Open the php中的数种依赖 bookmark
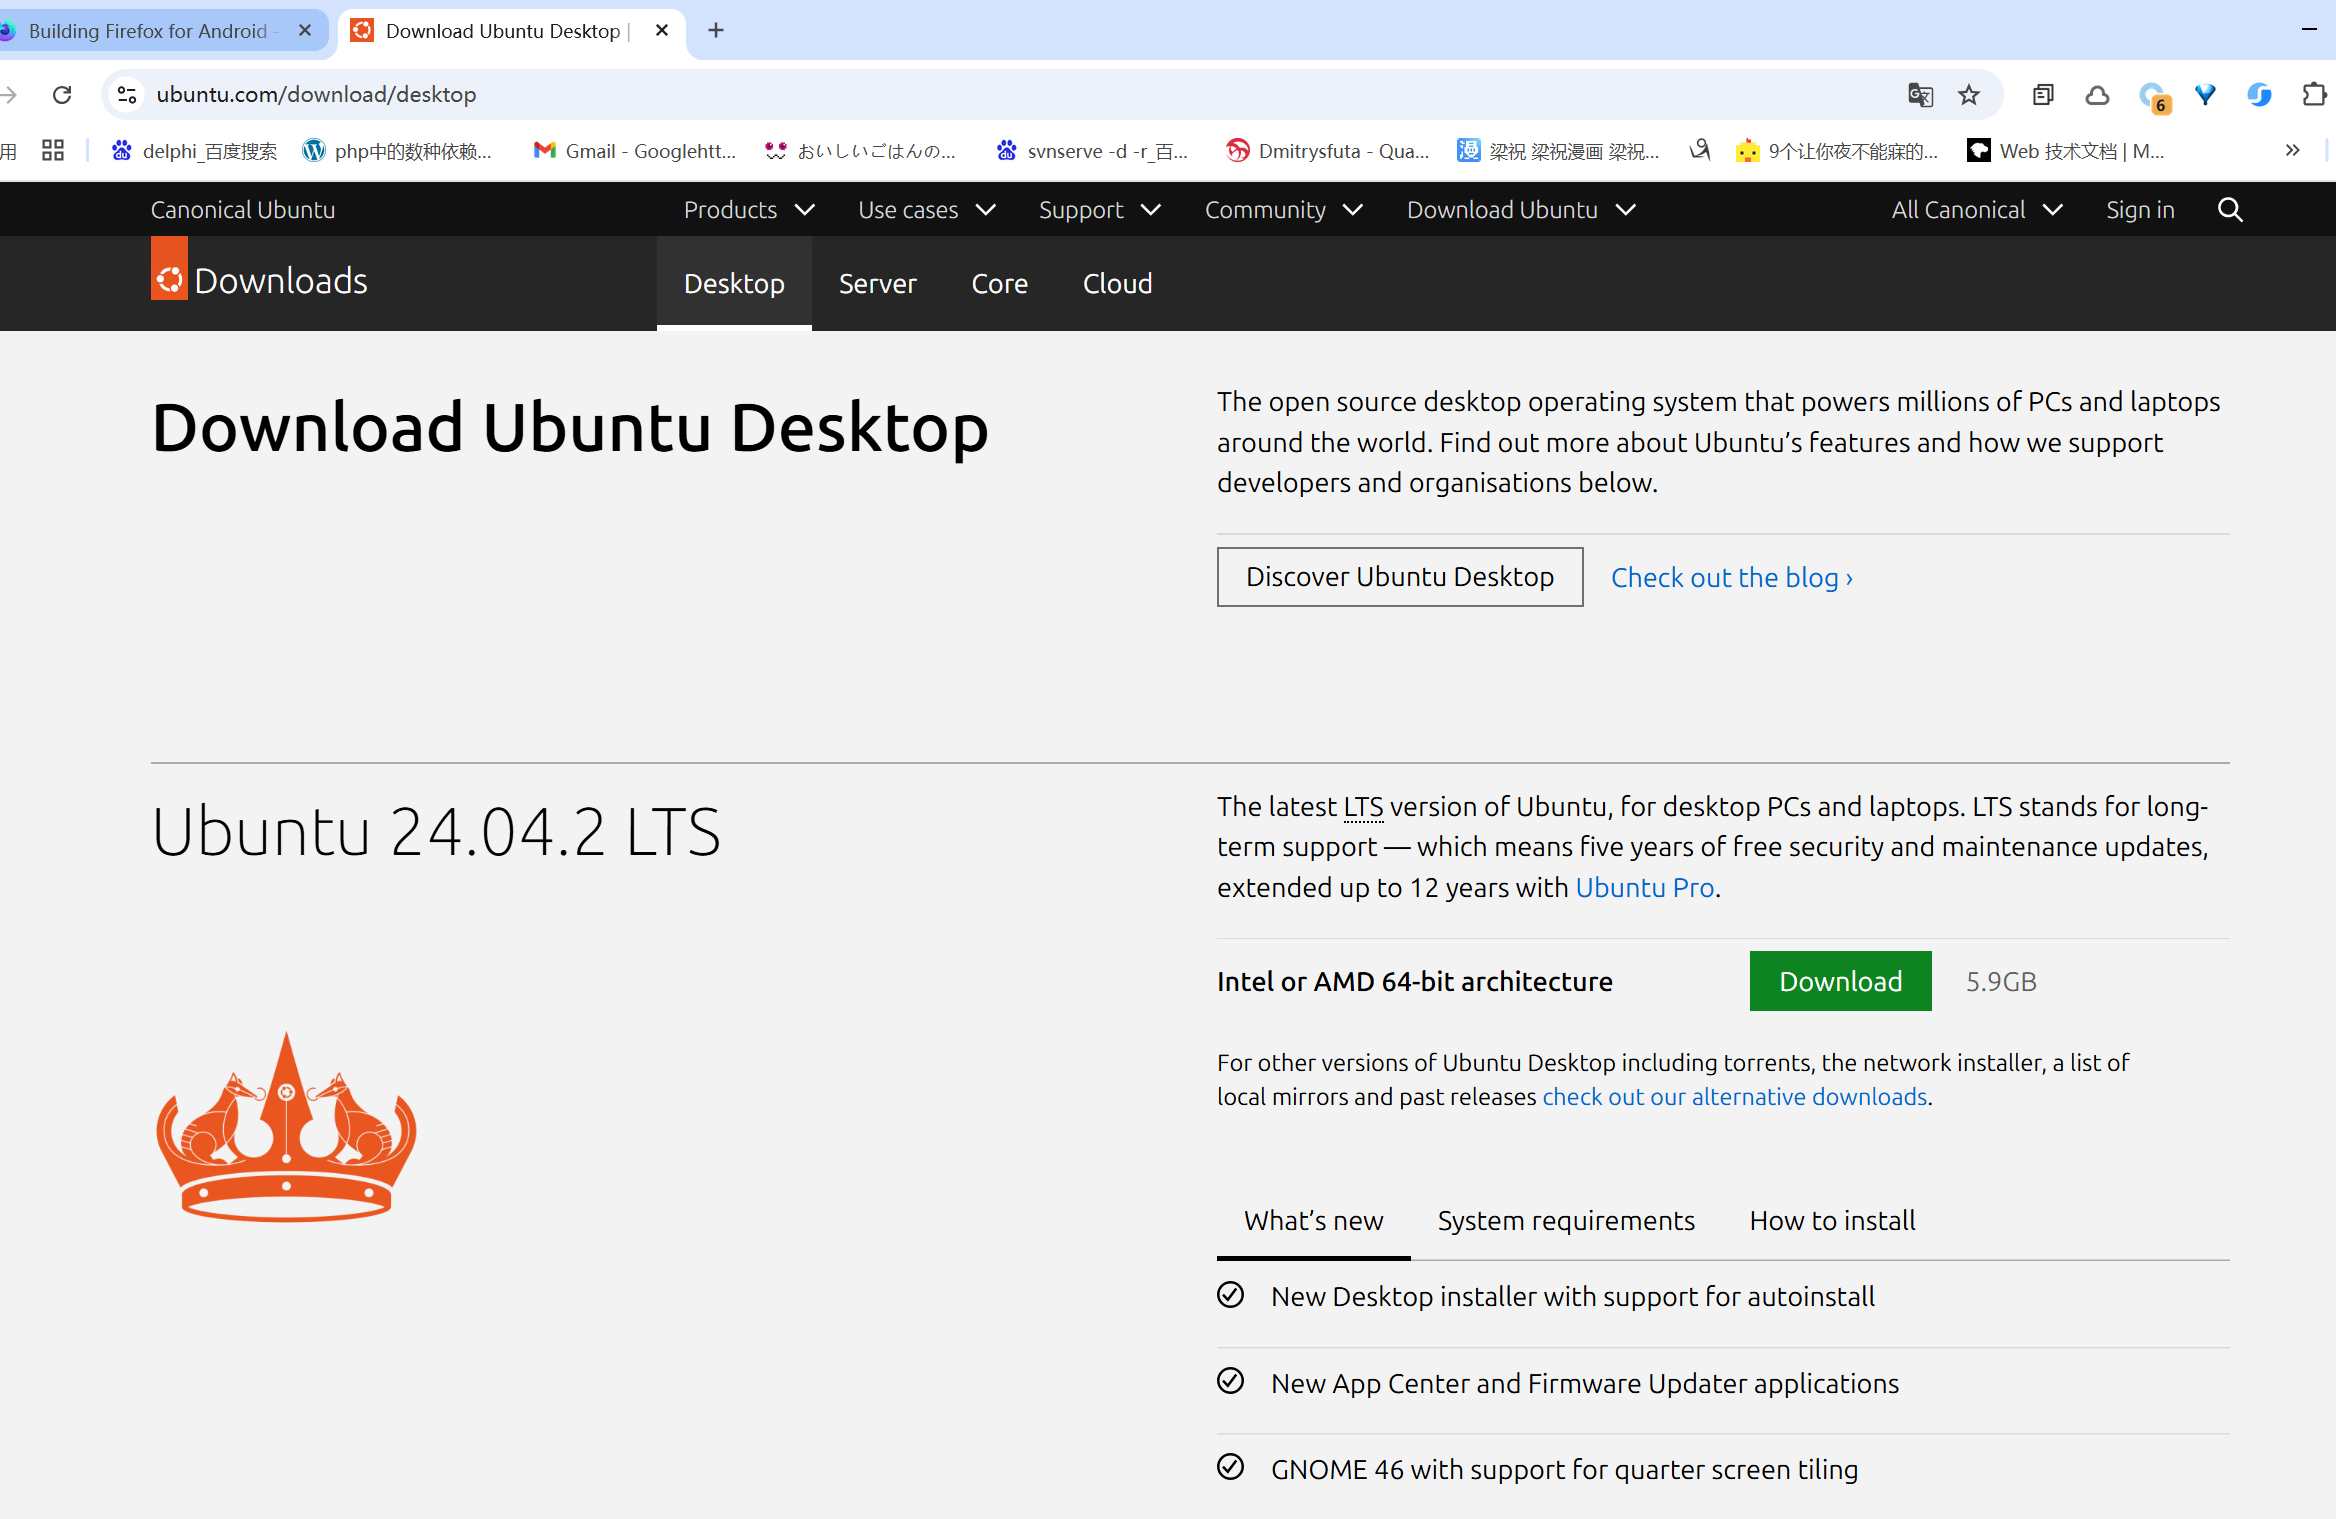2336x1519 pixels. pos(398,151)
